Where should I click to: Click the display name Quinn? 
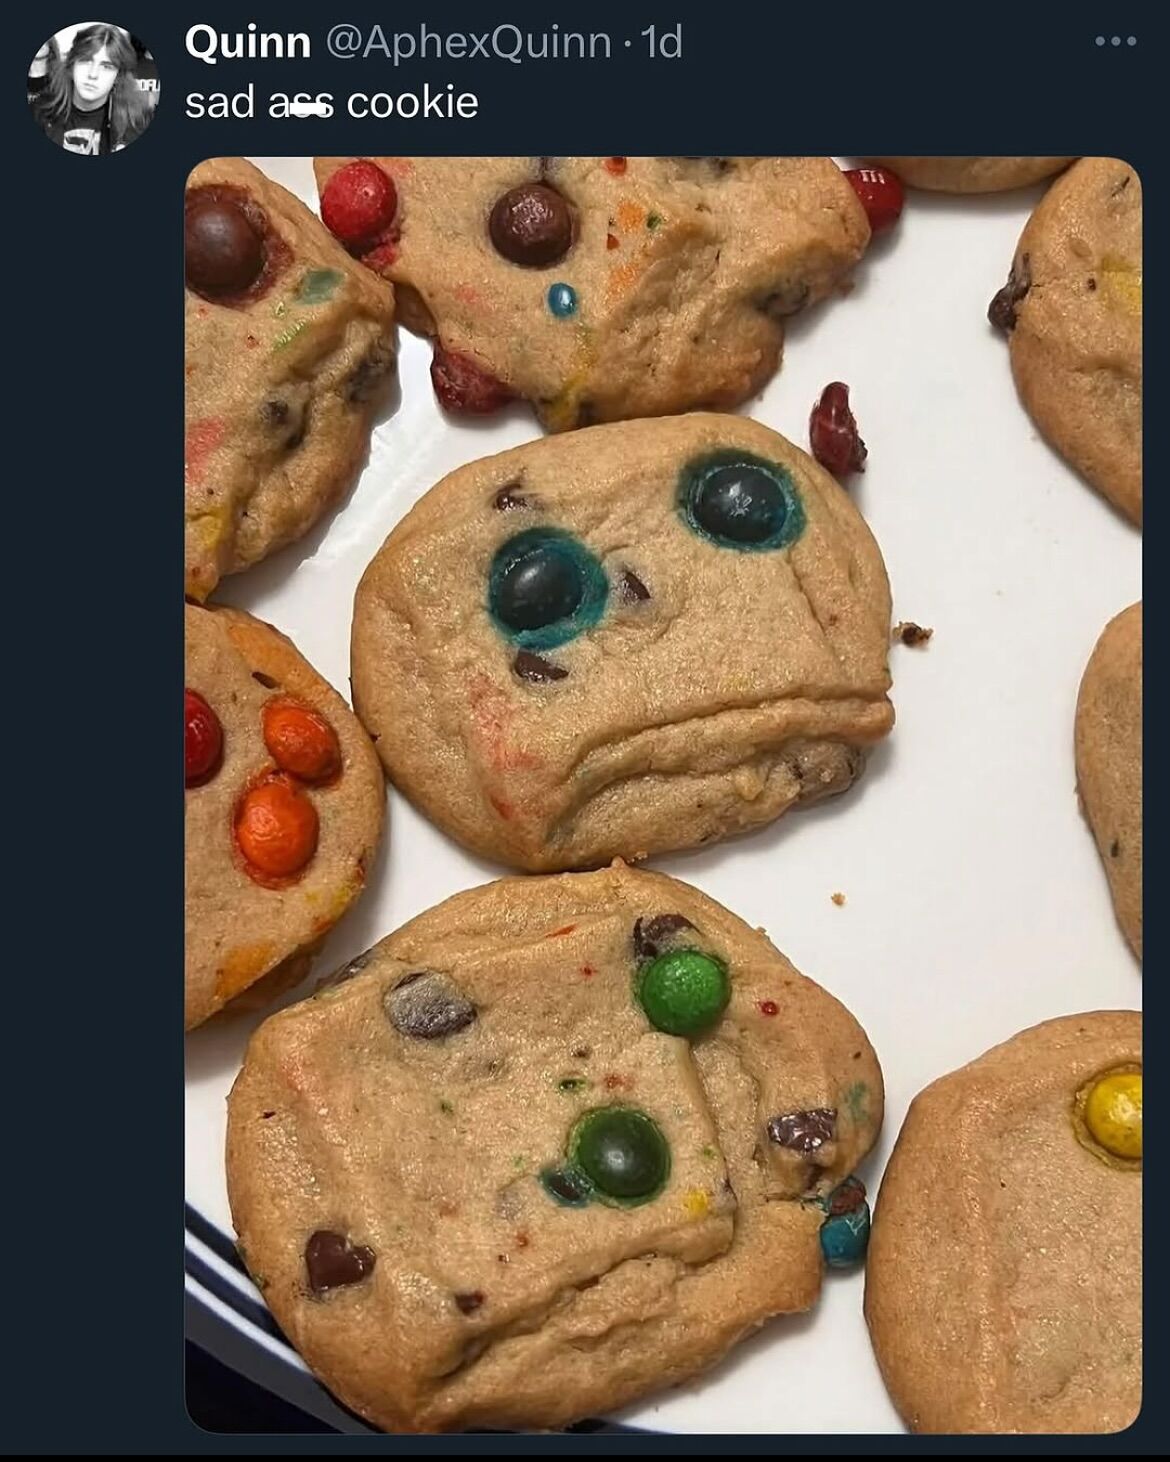click(248, 42)
